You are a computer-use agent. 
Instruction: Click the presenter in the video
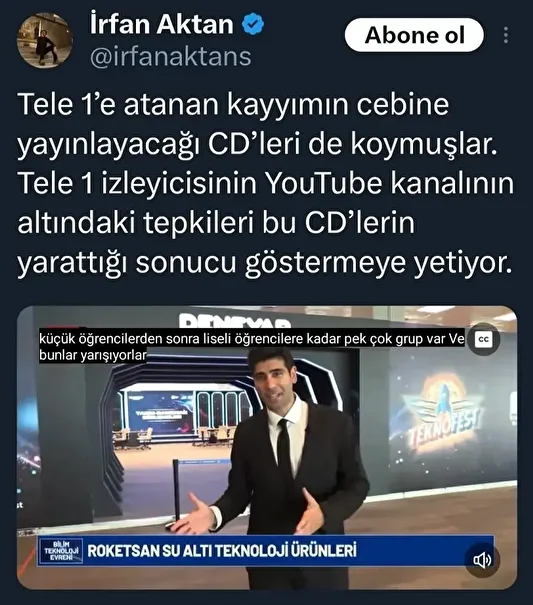pos(278,463)
